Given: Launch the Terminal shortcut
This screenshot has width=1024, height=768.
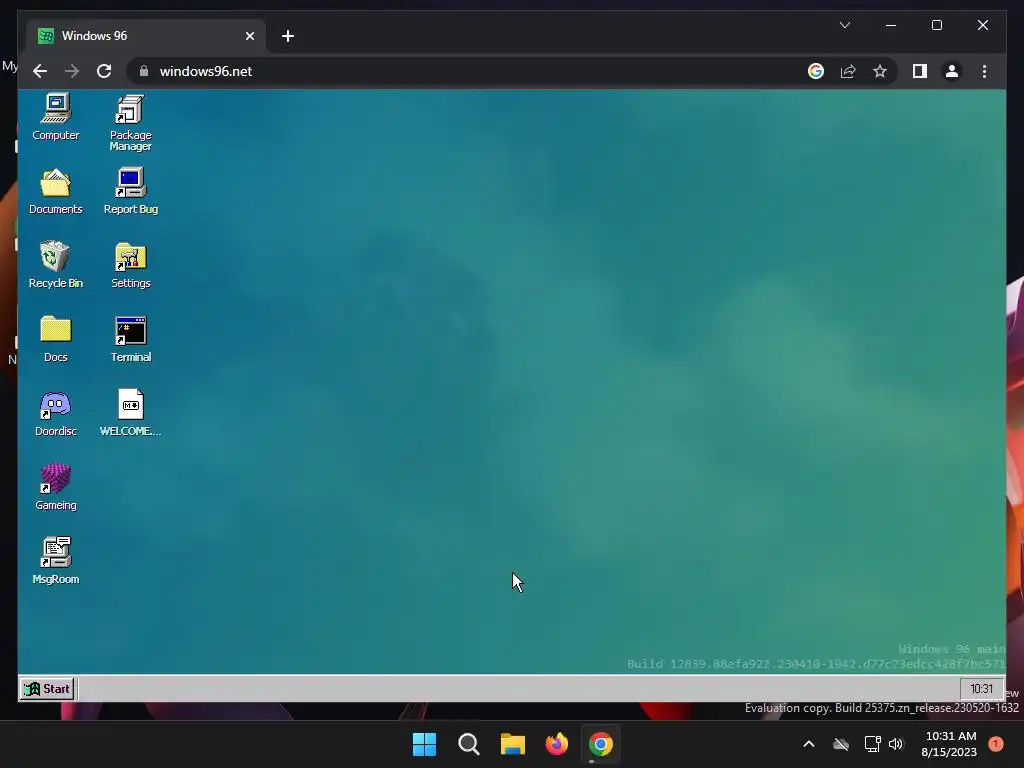Looking at the screenshot, I should click(131, 339).
